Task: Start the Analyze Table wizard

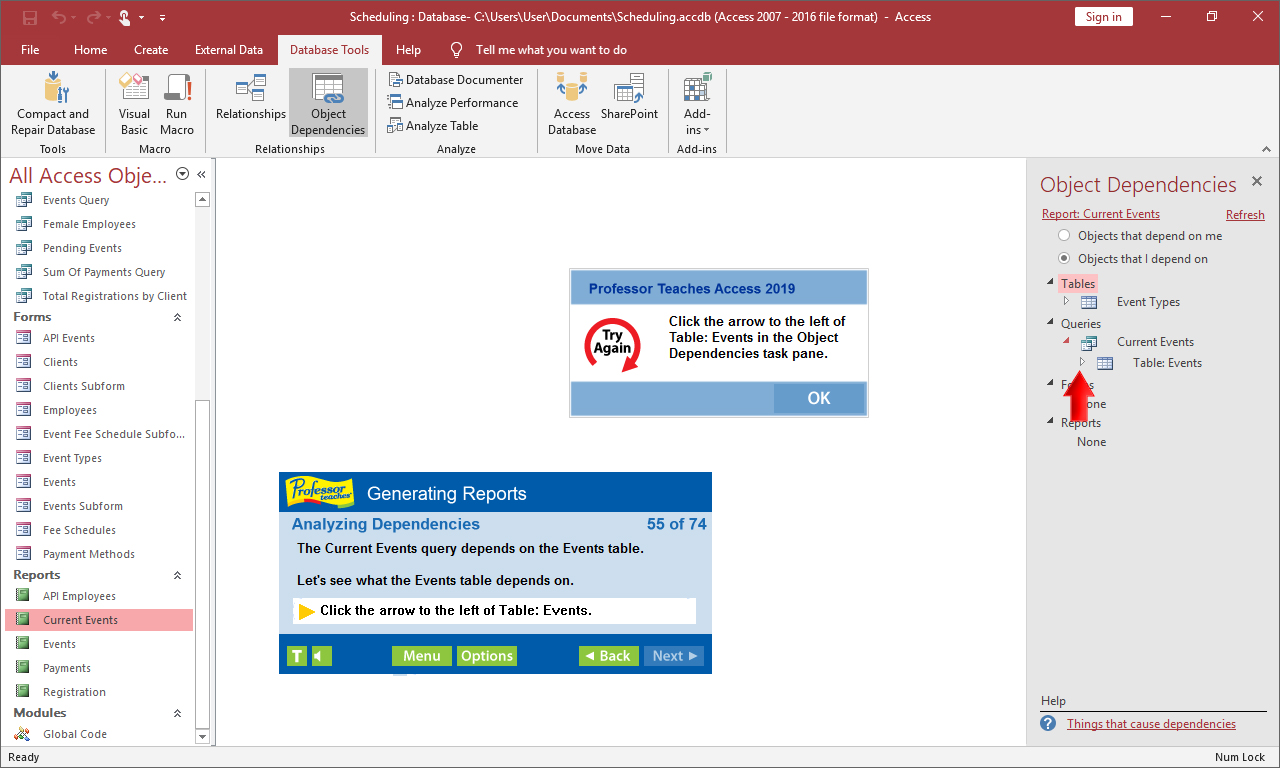Action: point(433,125)
